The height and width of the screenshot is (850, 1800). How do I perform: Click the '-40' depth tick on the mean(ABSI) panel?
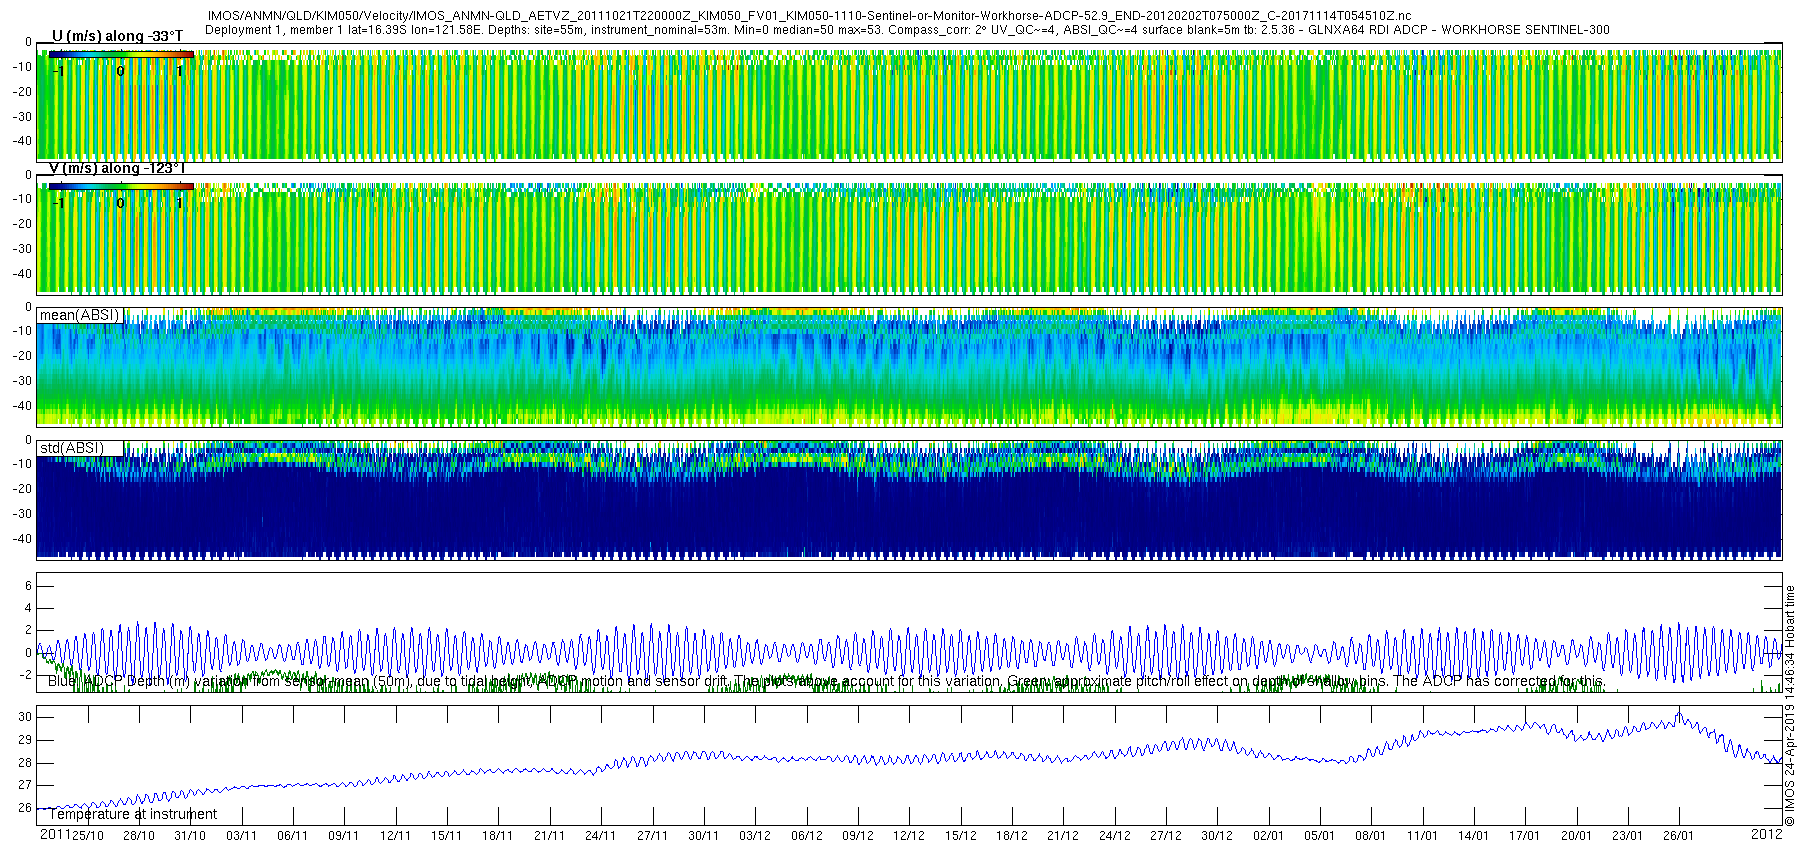tap(21, 407)
